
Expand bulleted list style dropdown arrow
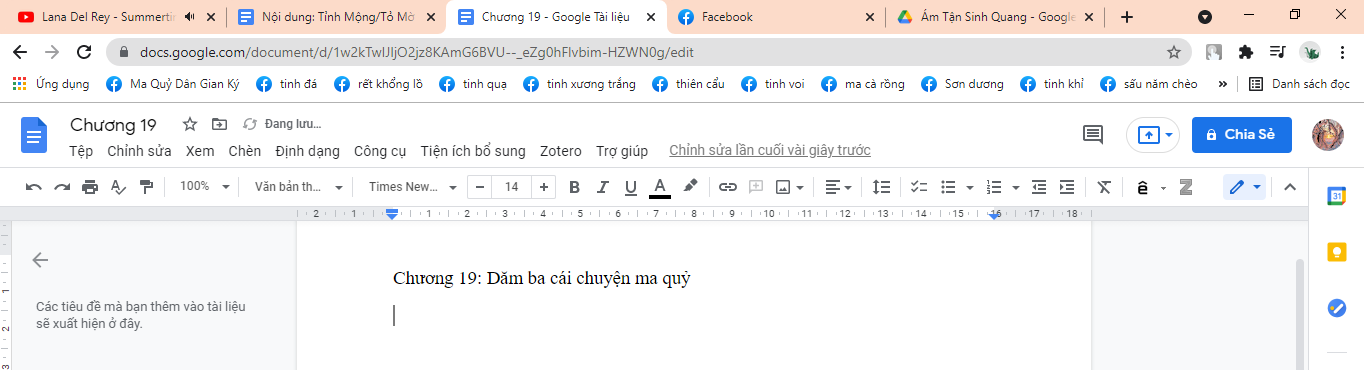(x=970, y=187)
